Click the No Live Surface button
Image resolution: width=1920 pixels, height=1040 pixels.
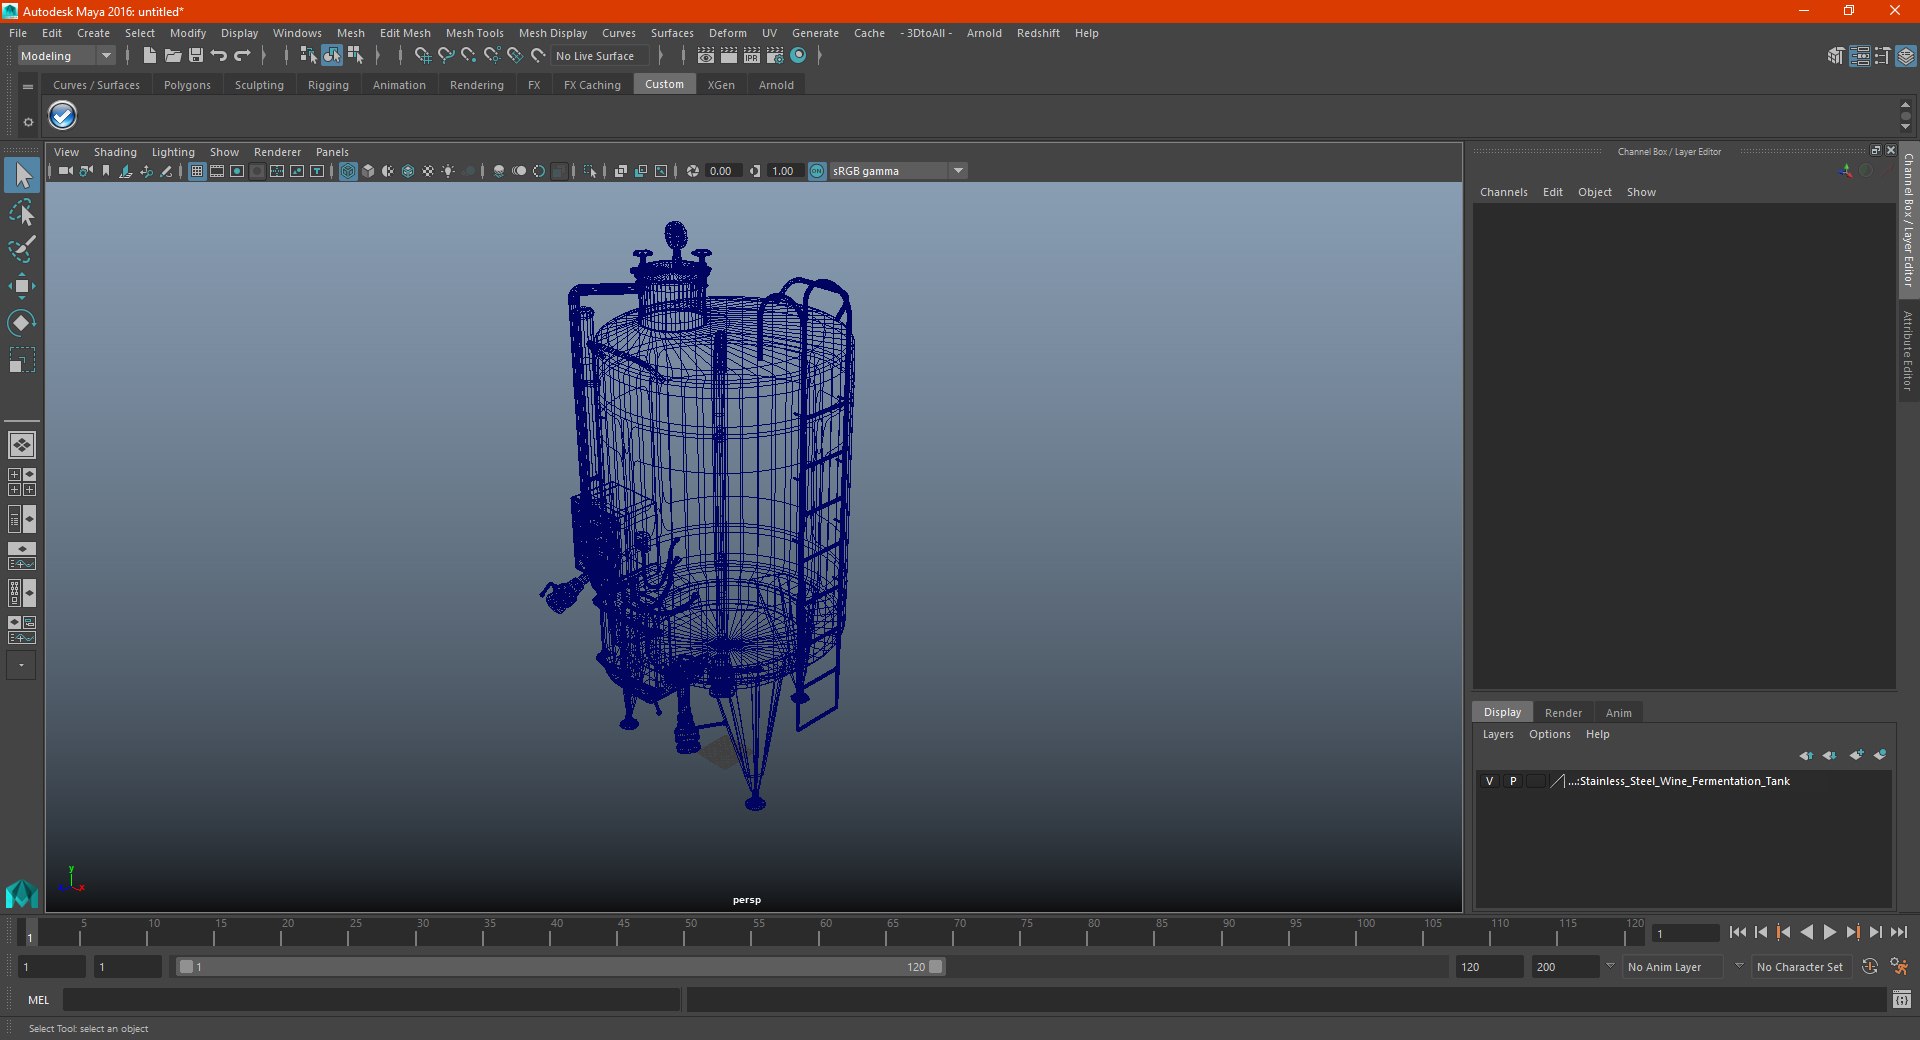coord(595,56)
